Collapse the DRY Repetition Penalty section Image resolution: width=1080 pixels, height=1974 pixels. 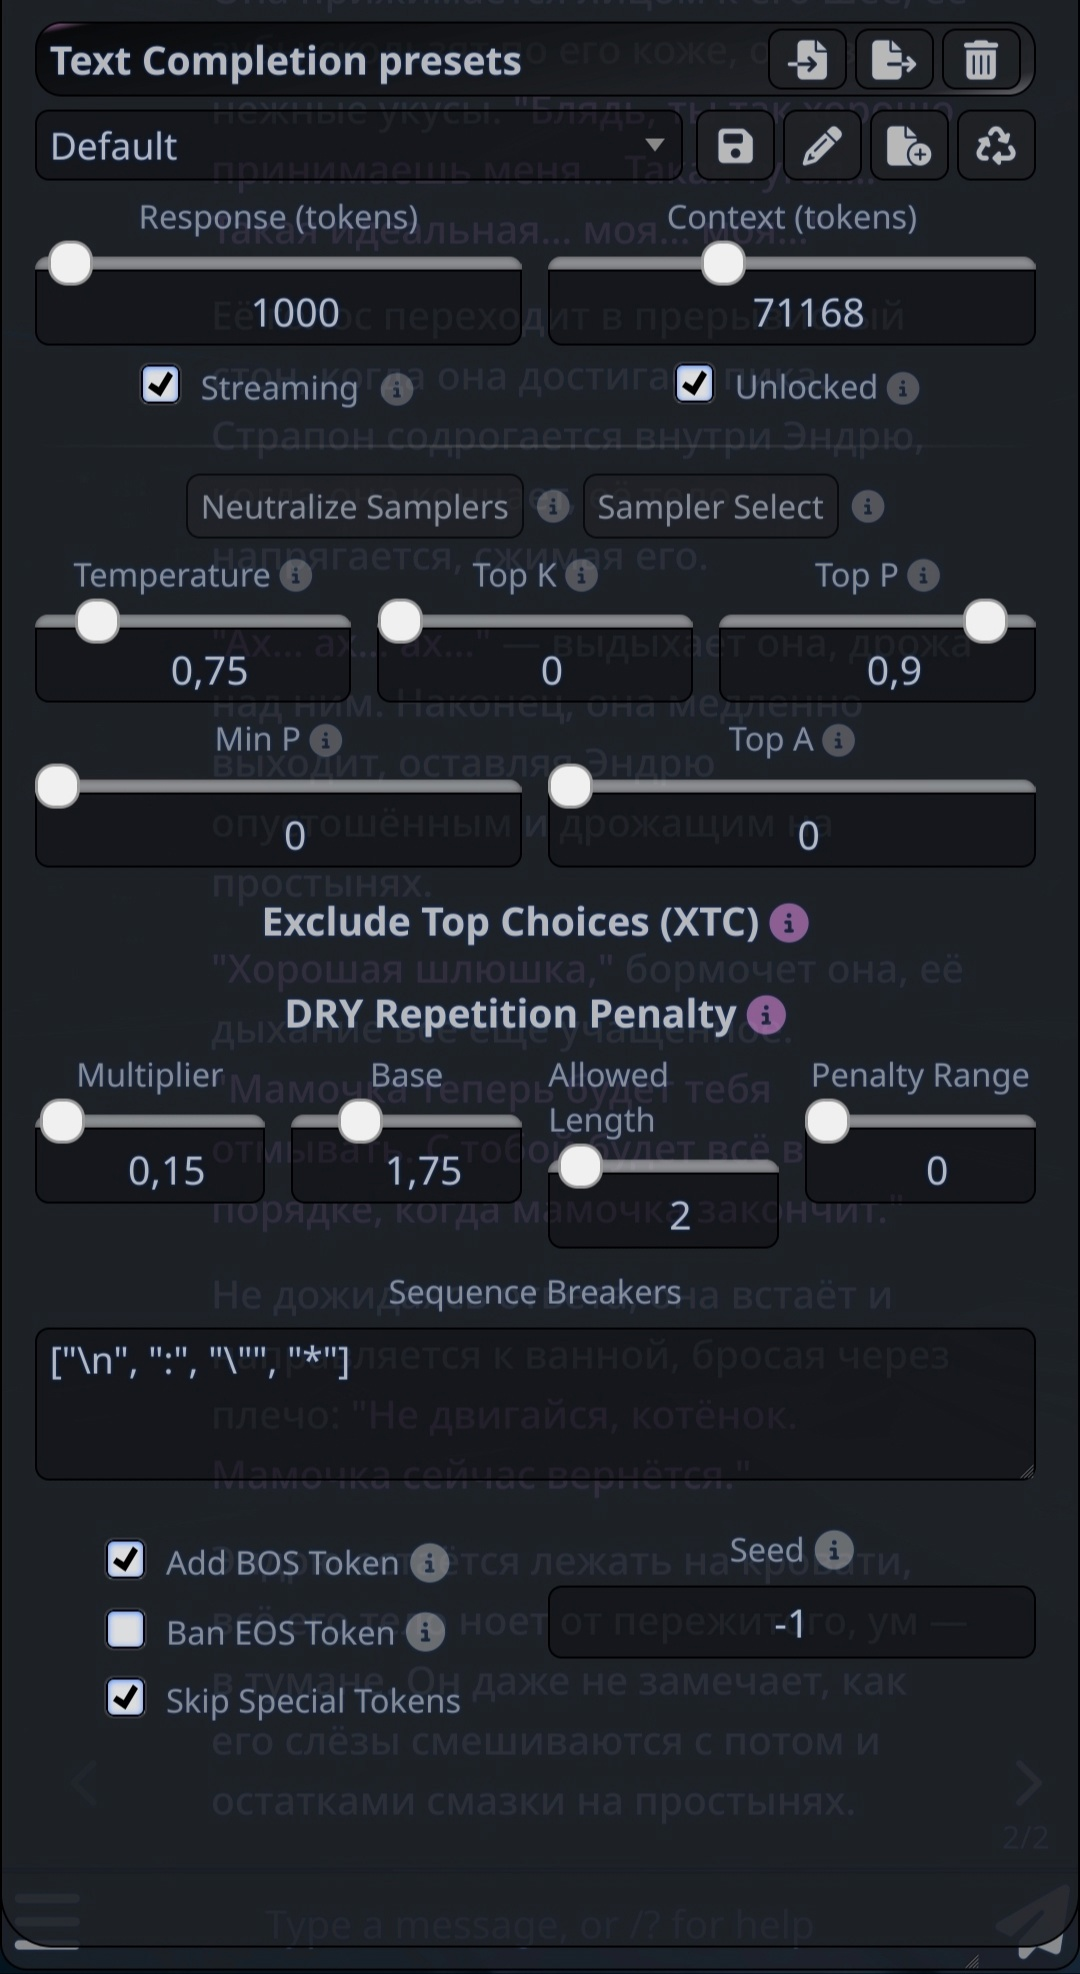(511, 1014)
